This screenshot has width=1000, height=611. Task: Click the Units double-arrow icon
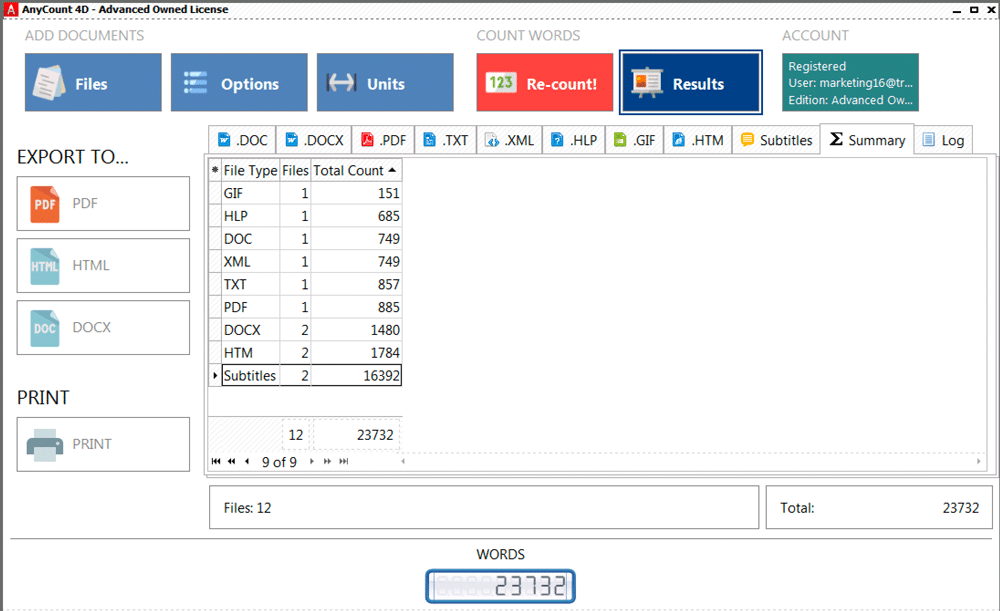pyautogui.click(x=341, y=83)
